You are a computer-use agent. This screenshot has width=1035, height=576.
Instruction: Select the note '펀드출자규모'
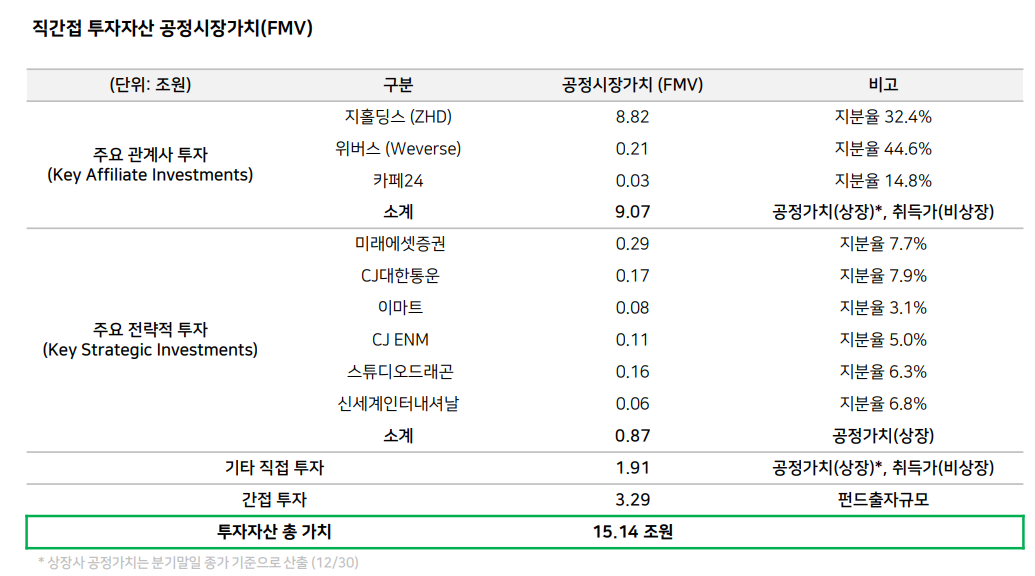(883, 499)
